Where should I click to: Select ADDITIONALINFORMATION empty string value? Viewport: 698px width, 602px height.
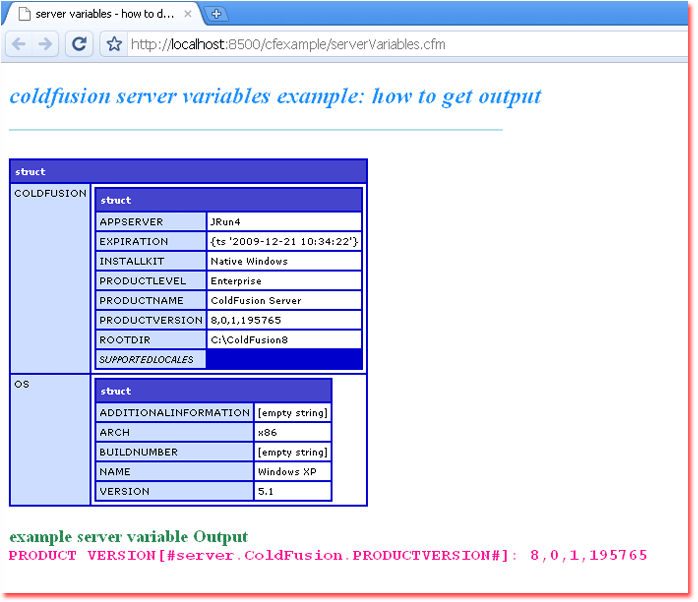(x=292, y=412)
